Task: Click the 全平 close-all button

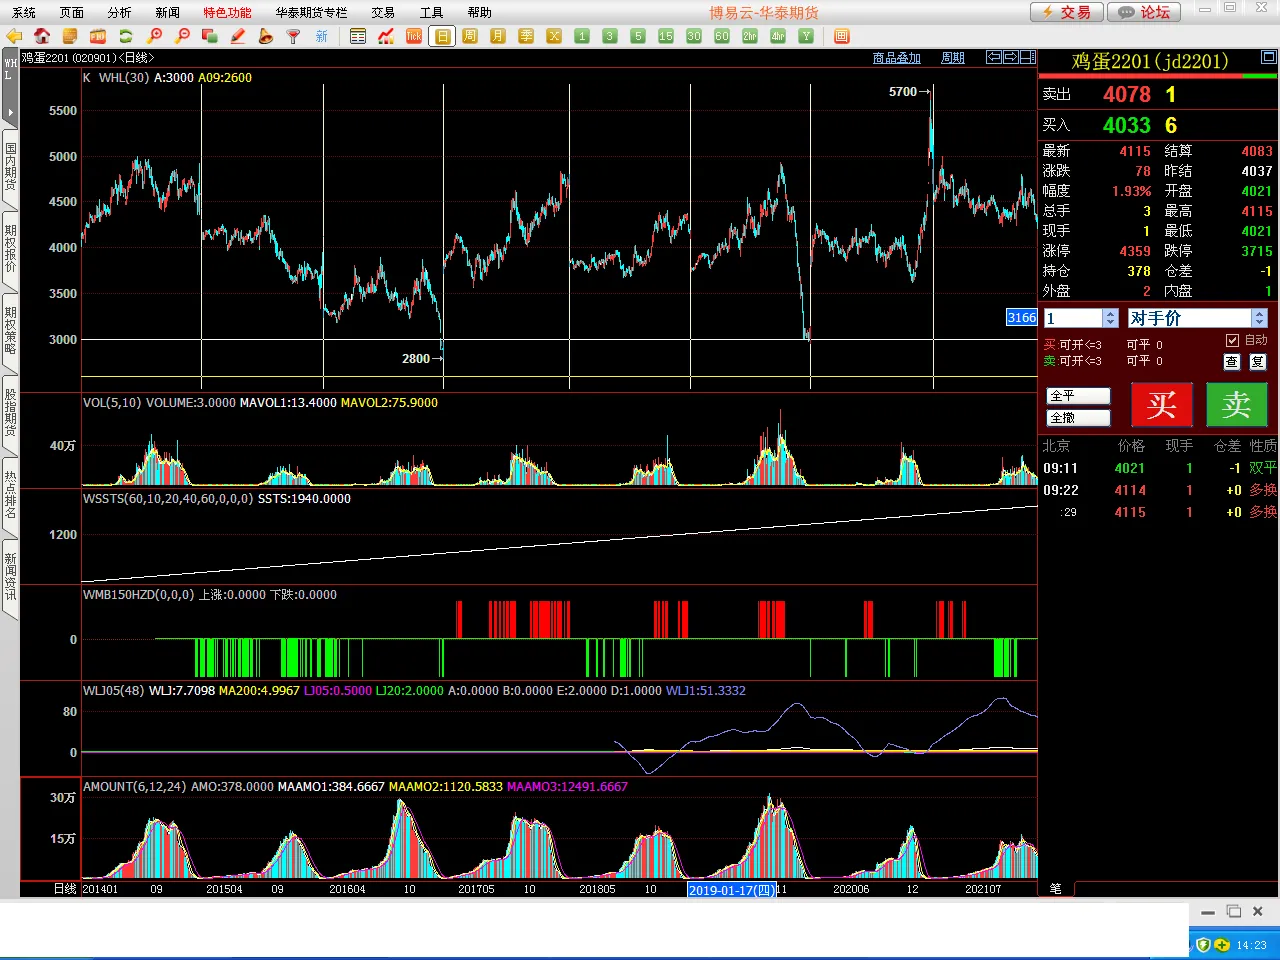Action: click(x=1078, y=396)
